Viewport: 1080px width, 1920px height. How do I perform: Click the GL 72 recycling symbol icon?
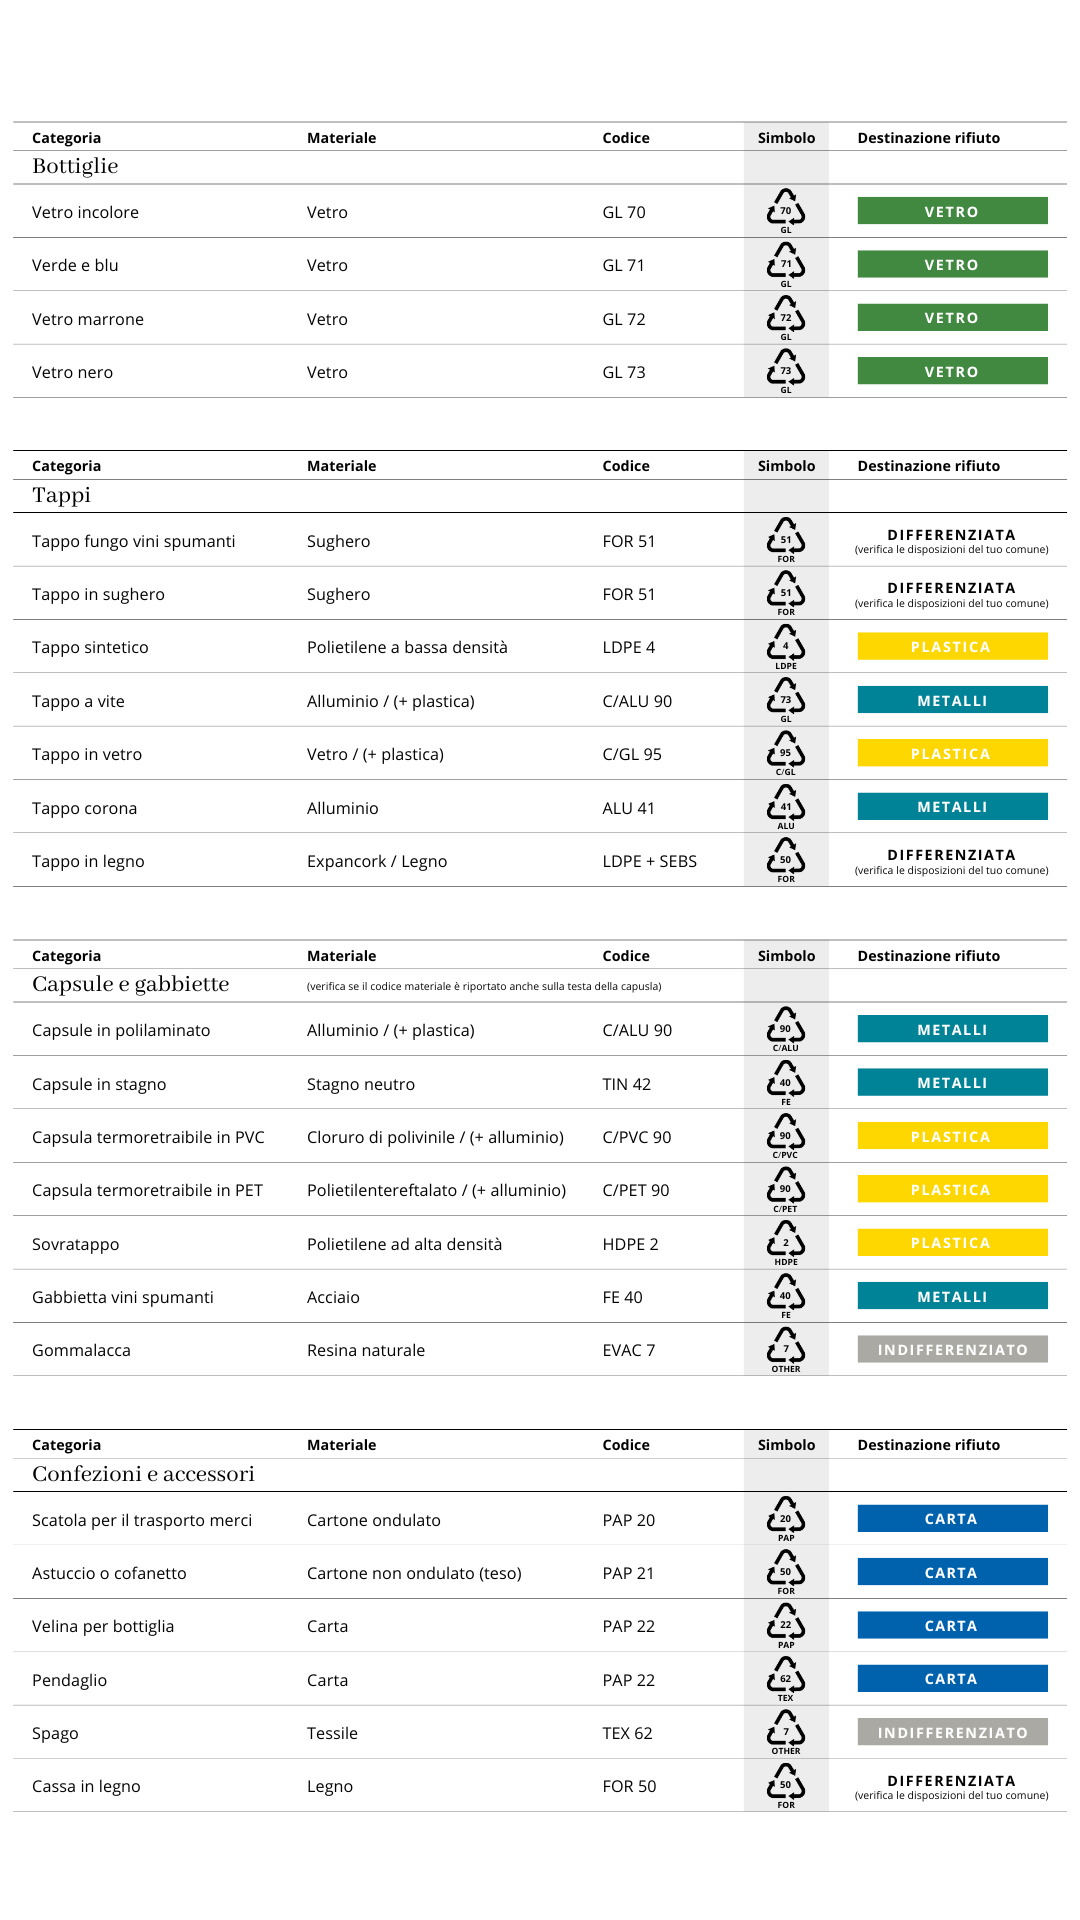point(786,317)
